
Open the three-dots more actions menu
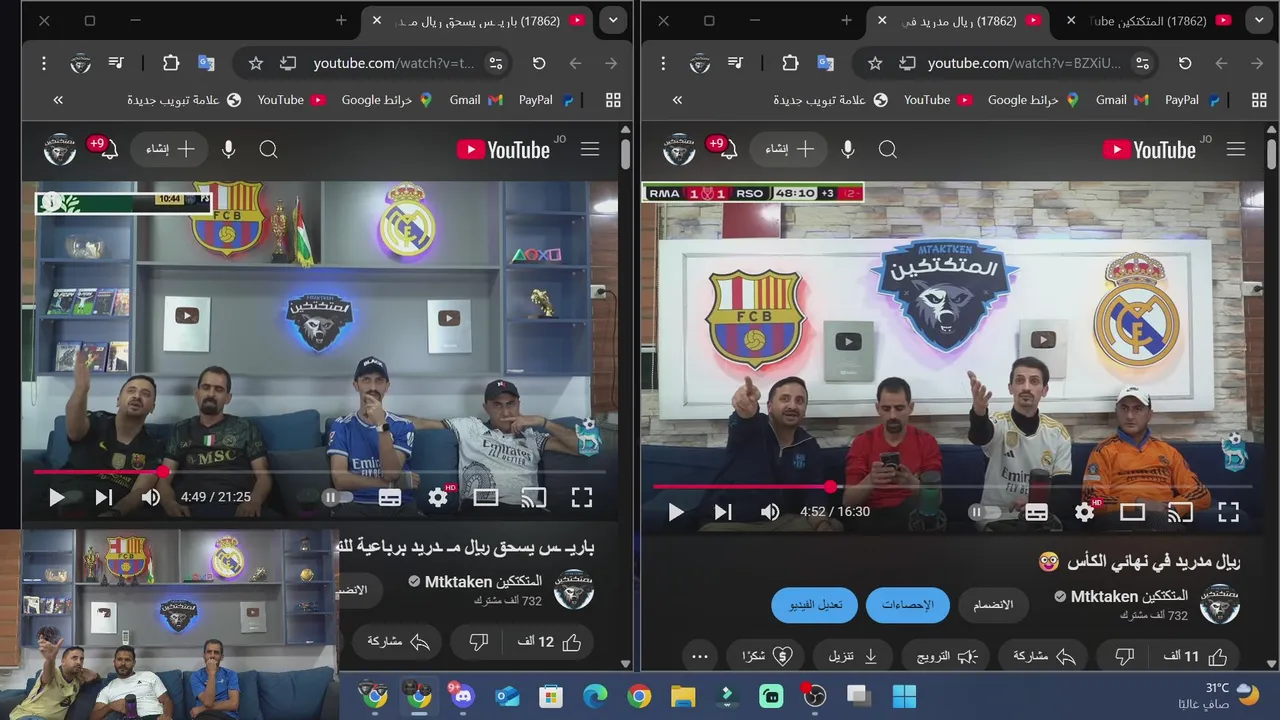point(700,657)
